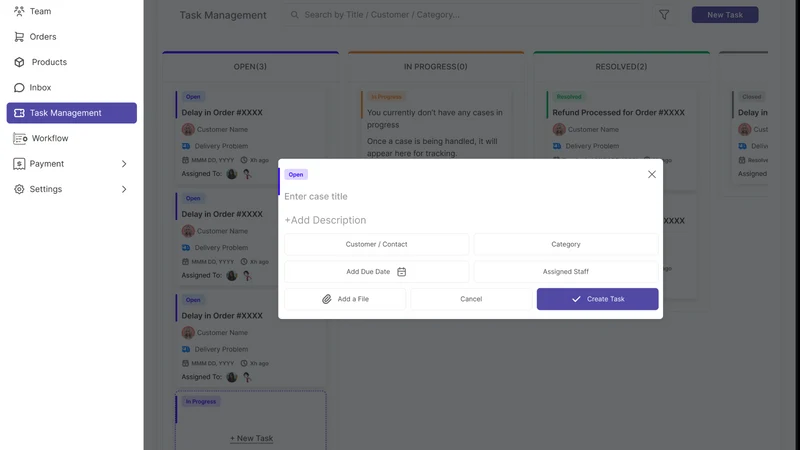Click the delivery truck icon on Refund card

point(557,146)
